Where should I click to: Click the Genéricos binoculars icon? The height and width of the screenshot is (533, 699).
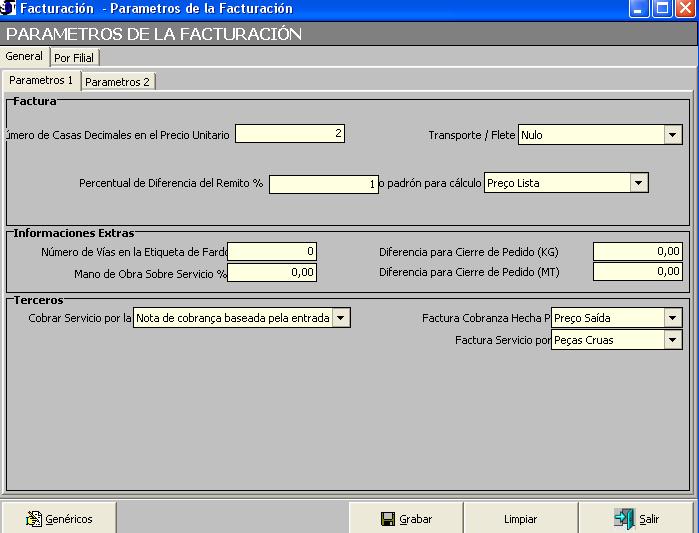point(33,519)
